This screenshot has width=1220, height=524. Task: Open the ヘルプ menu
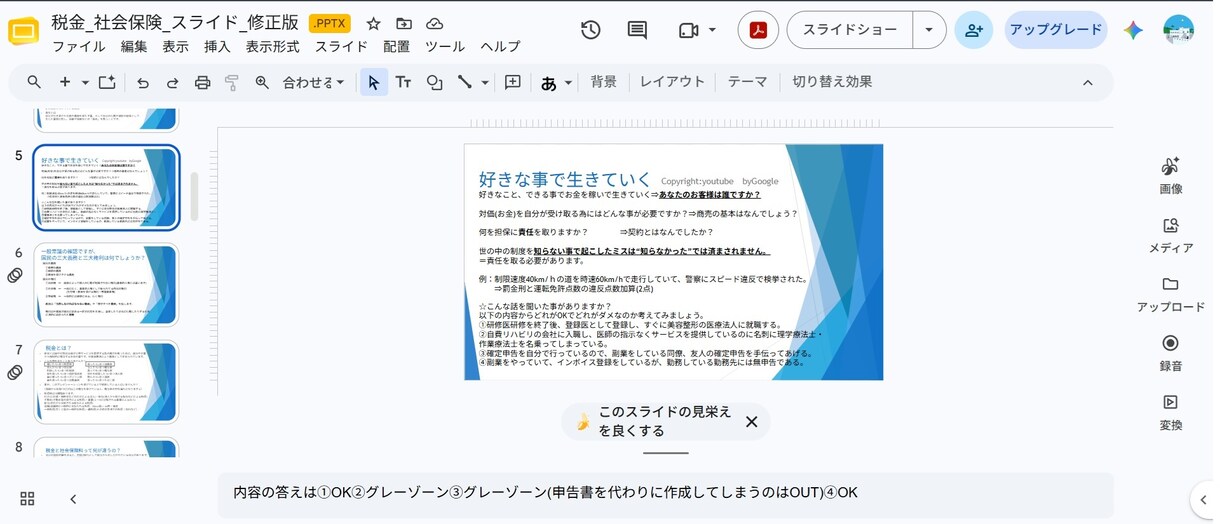(x=500, y=47)
